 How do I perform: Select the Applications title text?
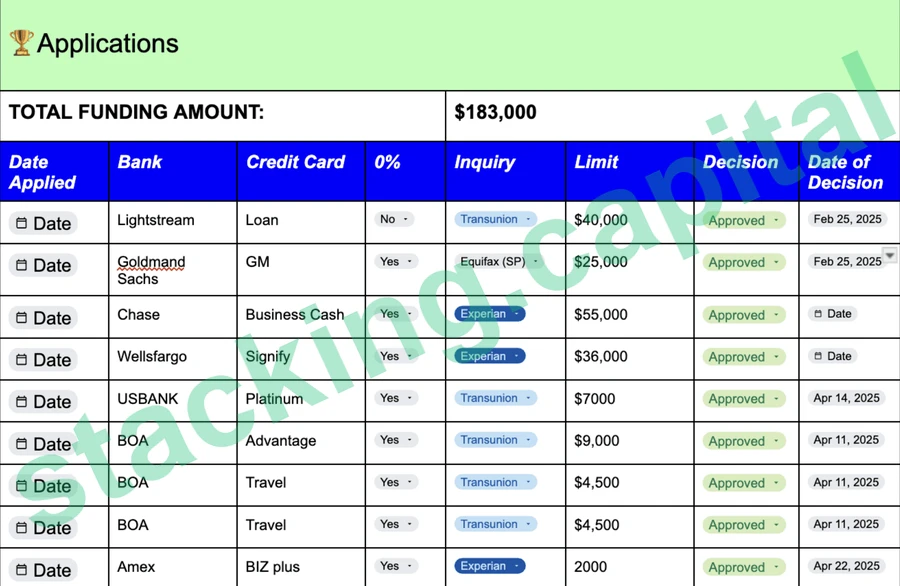coord(108,44)
